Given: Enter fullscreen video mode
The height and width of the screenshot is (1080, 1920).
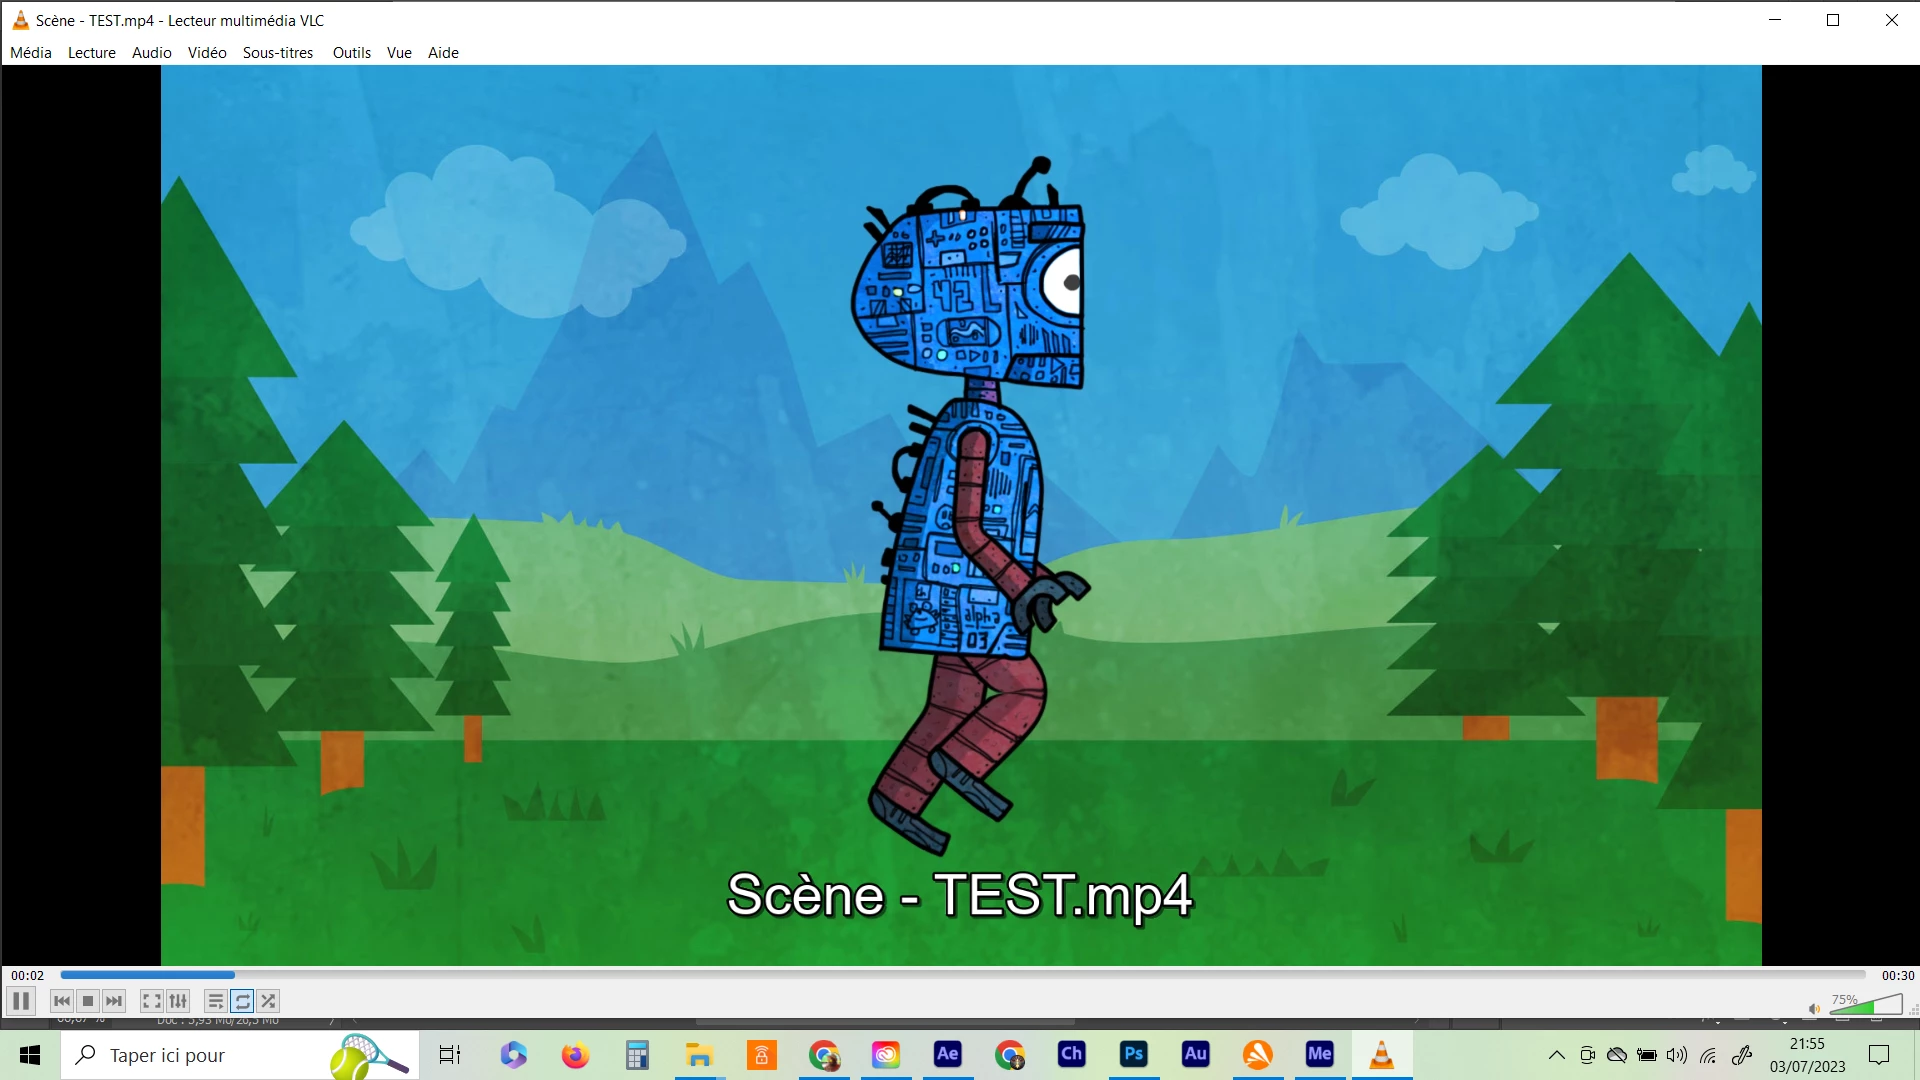Looking at the screenshot, I should pyautogui.click(x=151, y=1001).
